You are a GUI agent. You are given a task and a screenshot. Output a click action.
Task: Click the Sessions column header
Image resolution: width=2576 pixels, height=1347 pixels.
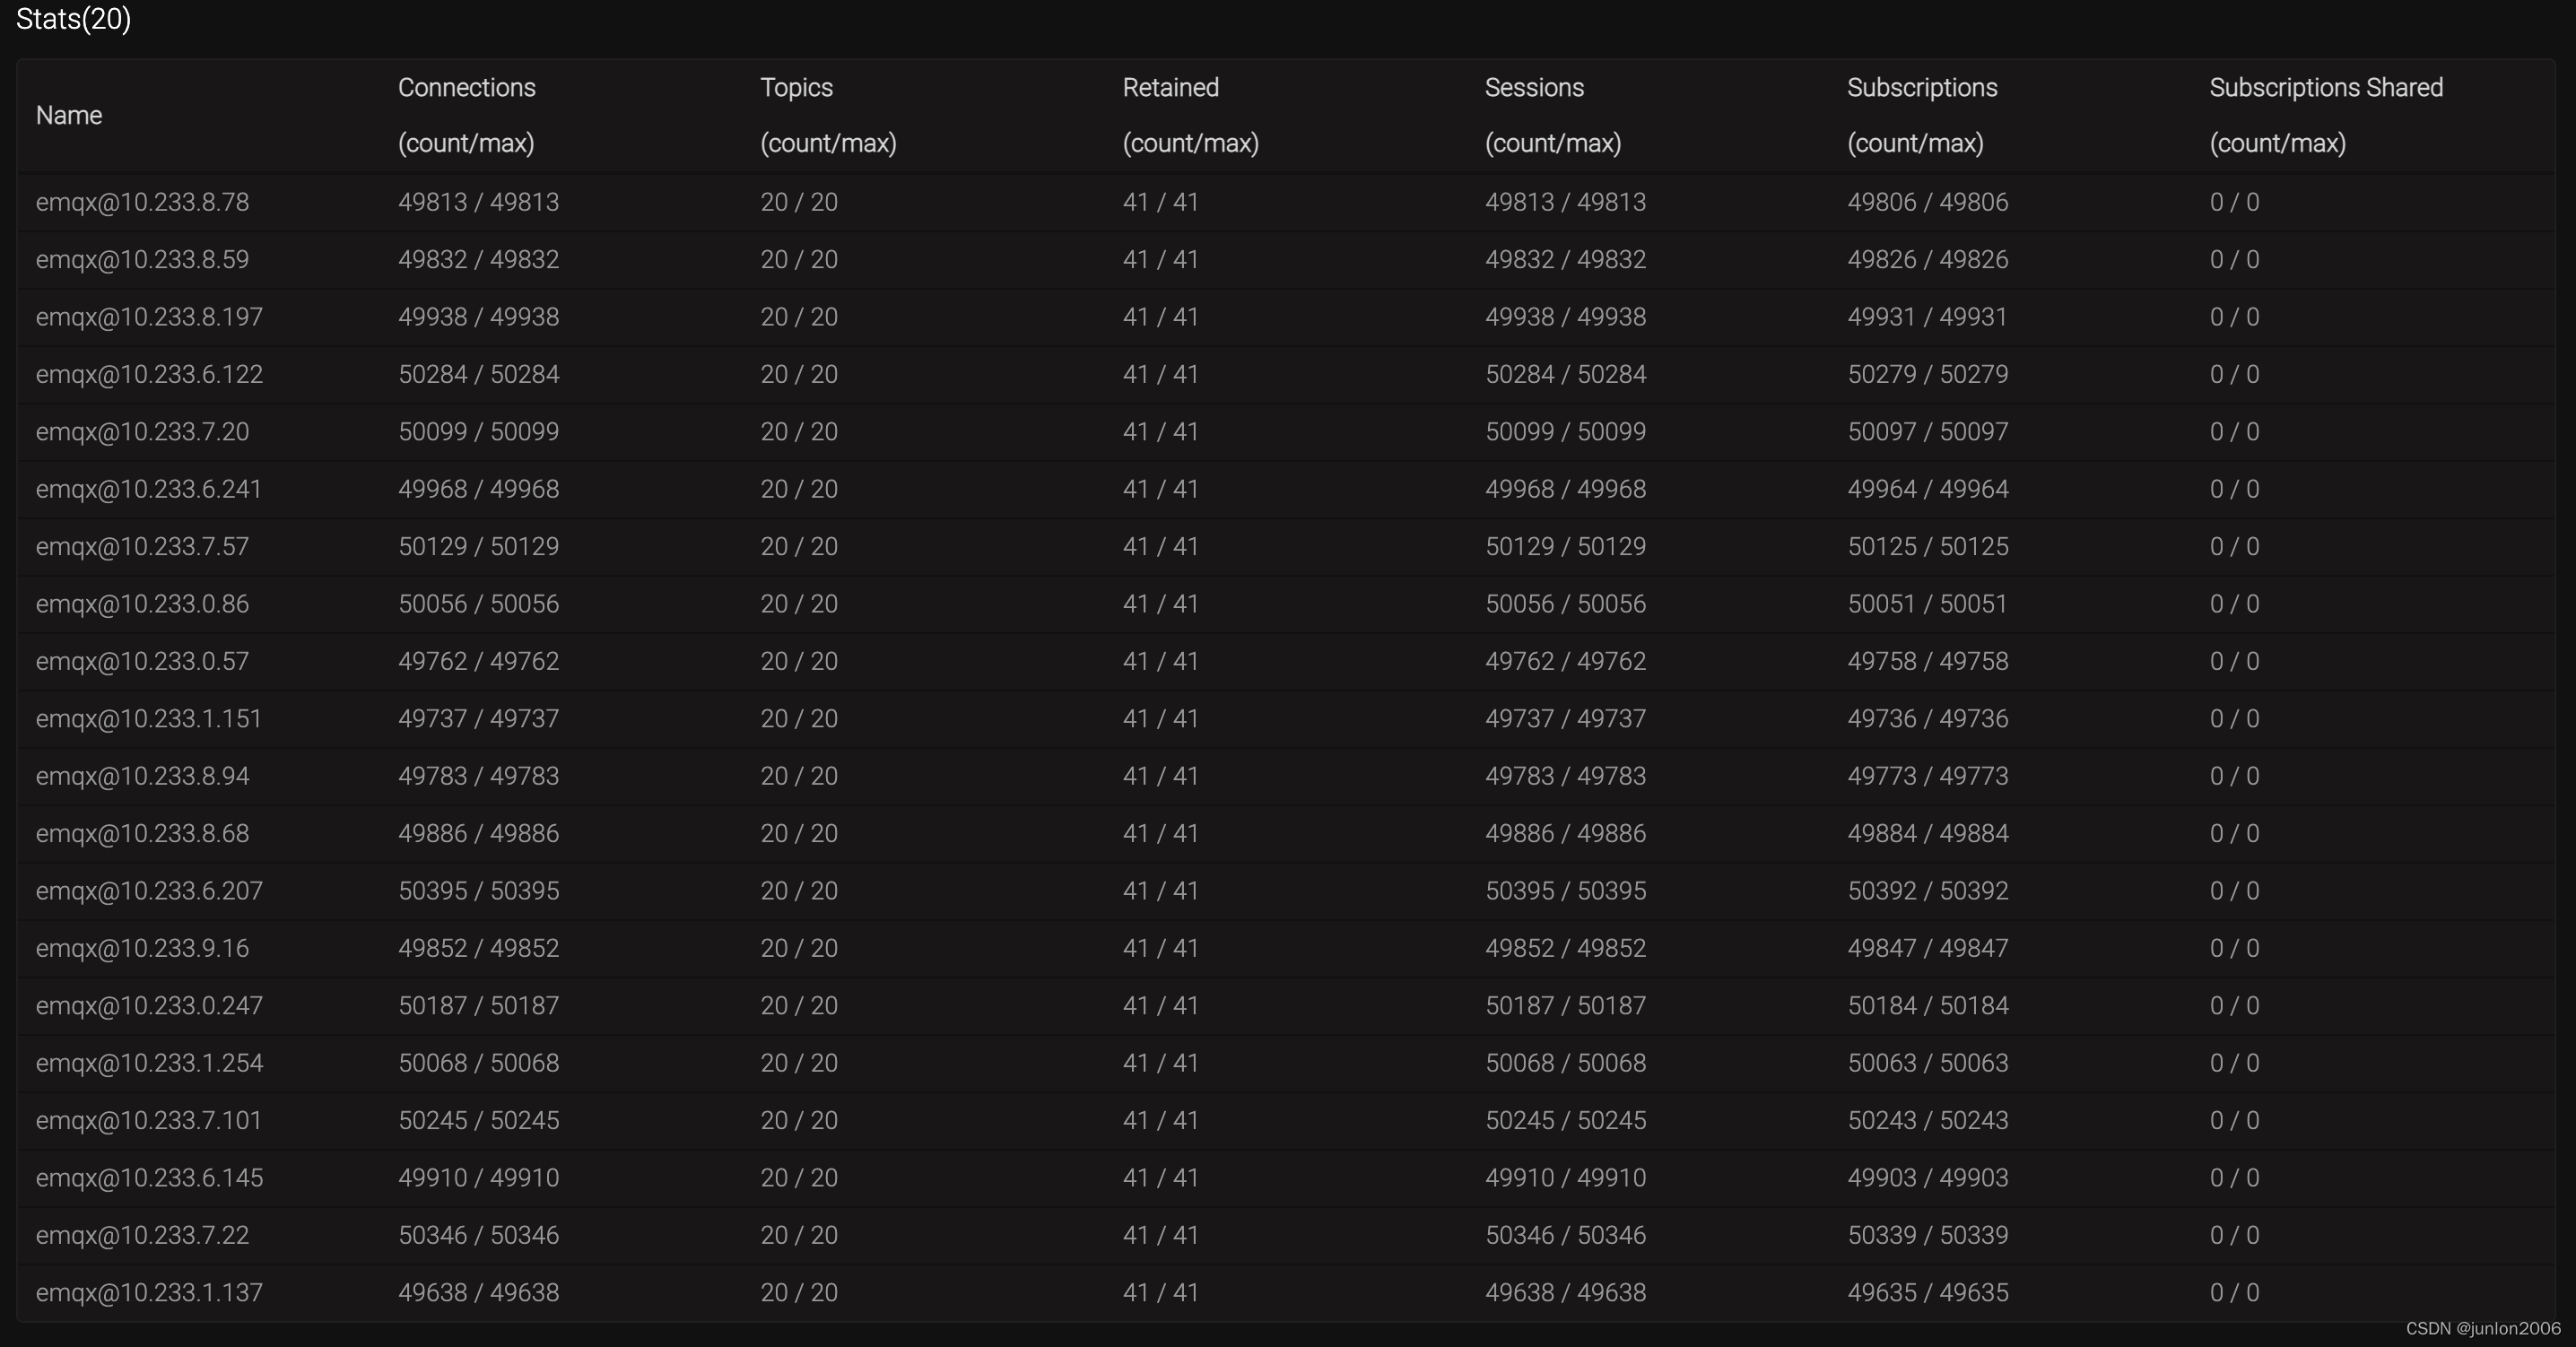coord(1534,88)
